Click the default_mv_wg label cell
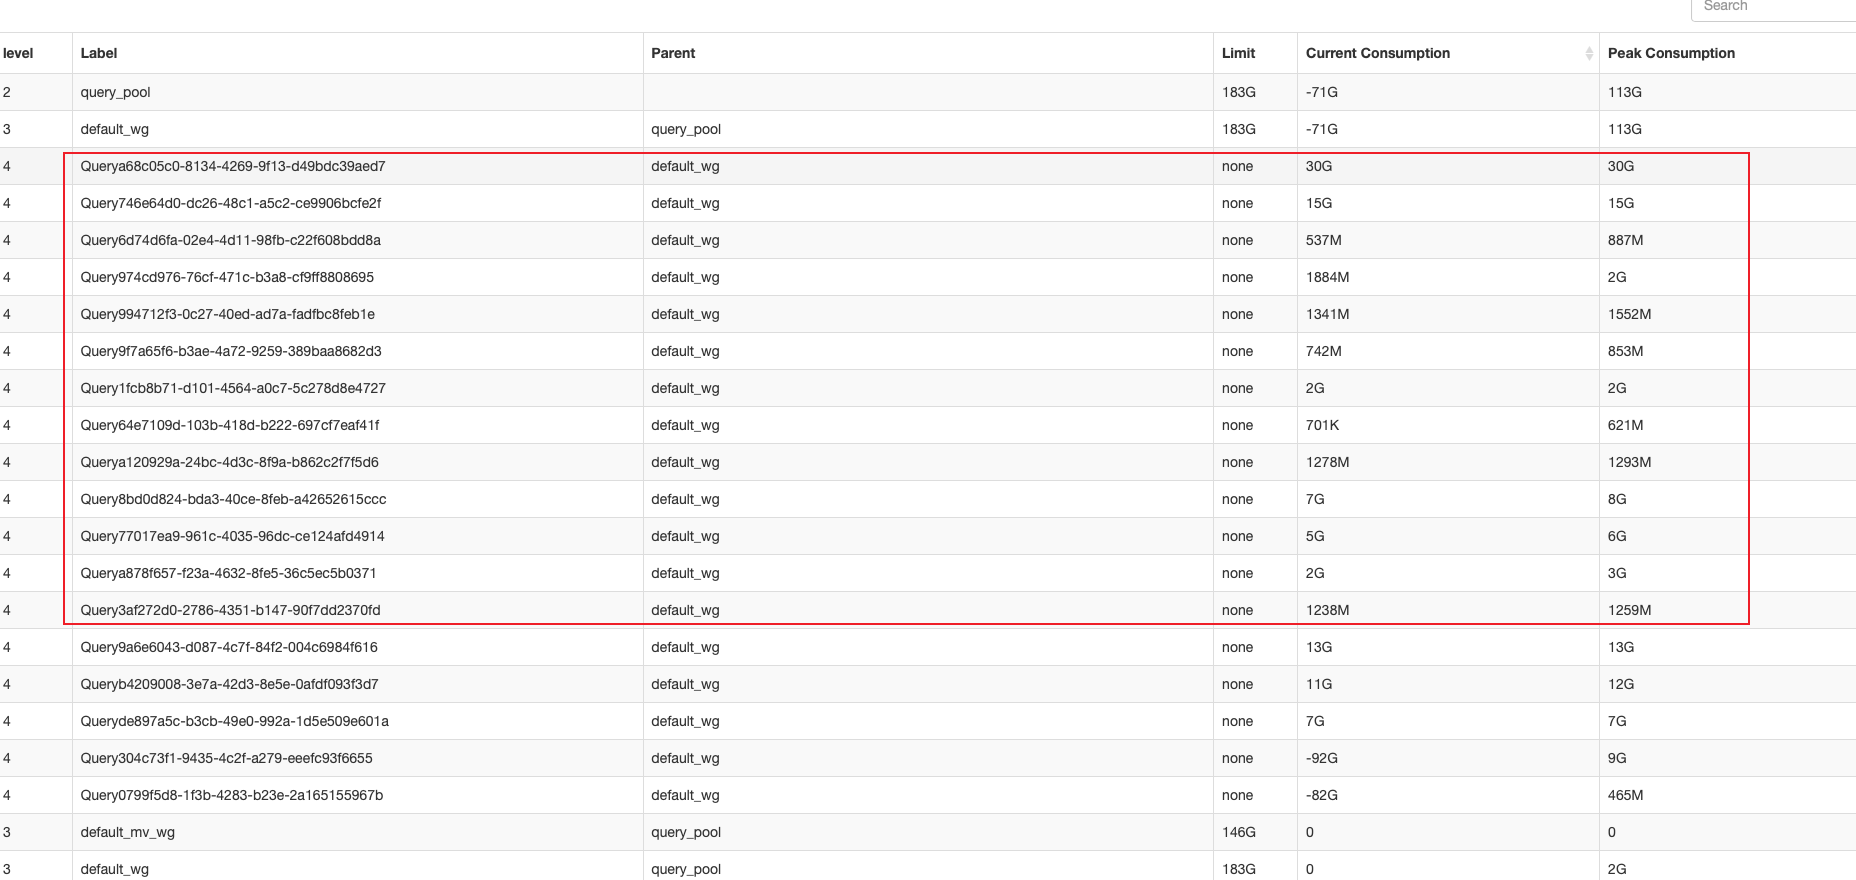The width and height of the screenshot is (1856, 880). point(128,832)
